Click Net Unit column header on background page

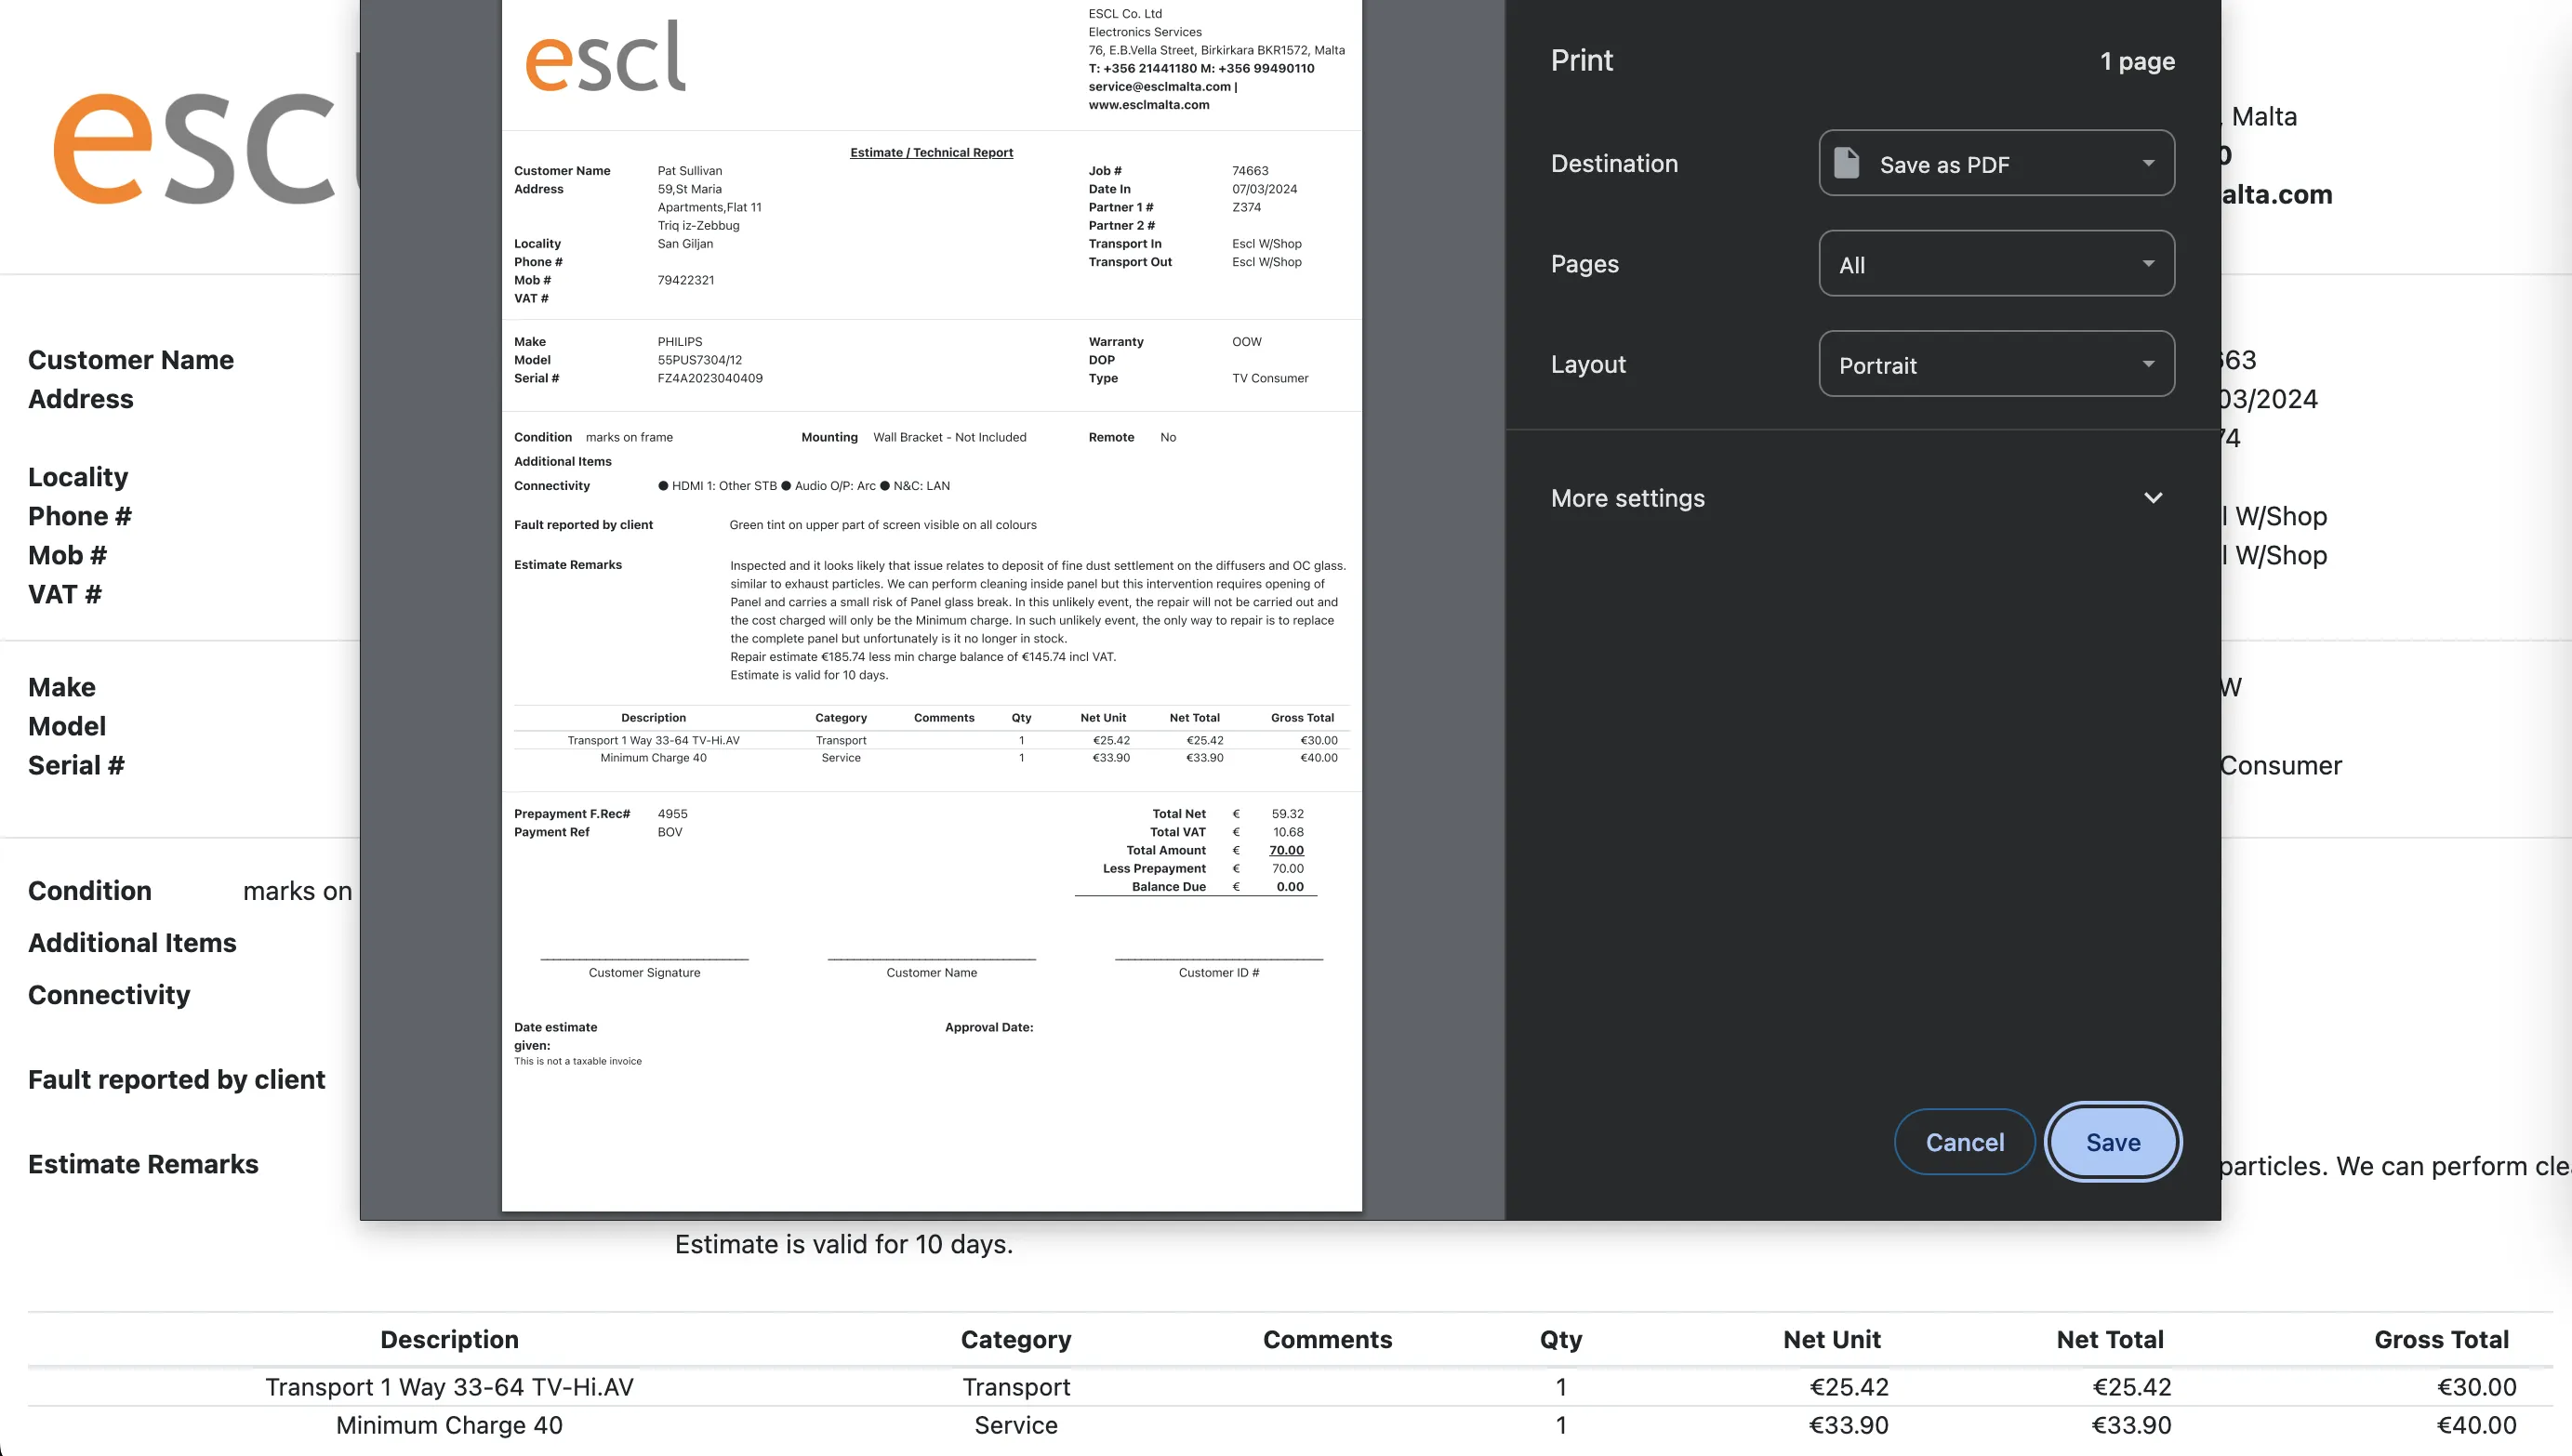[x=1831, y=1340]
